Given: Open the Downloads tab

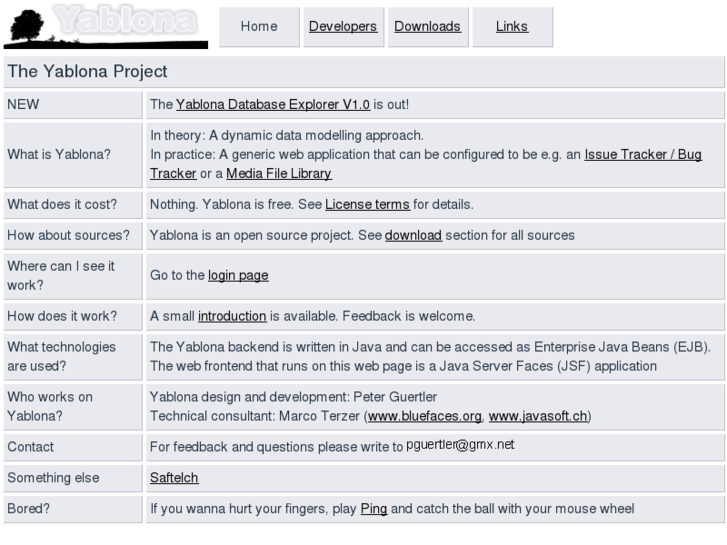Looking at the screenshot, I should pyautogui.click(x=427, y=26).
